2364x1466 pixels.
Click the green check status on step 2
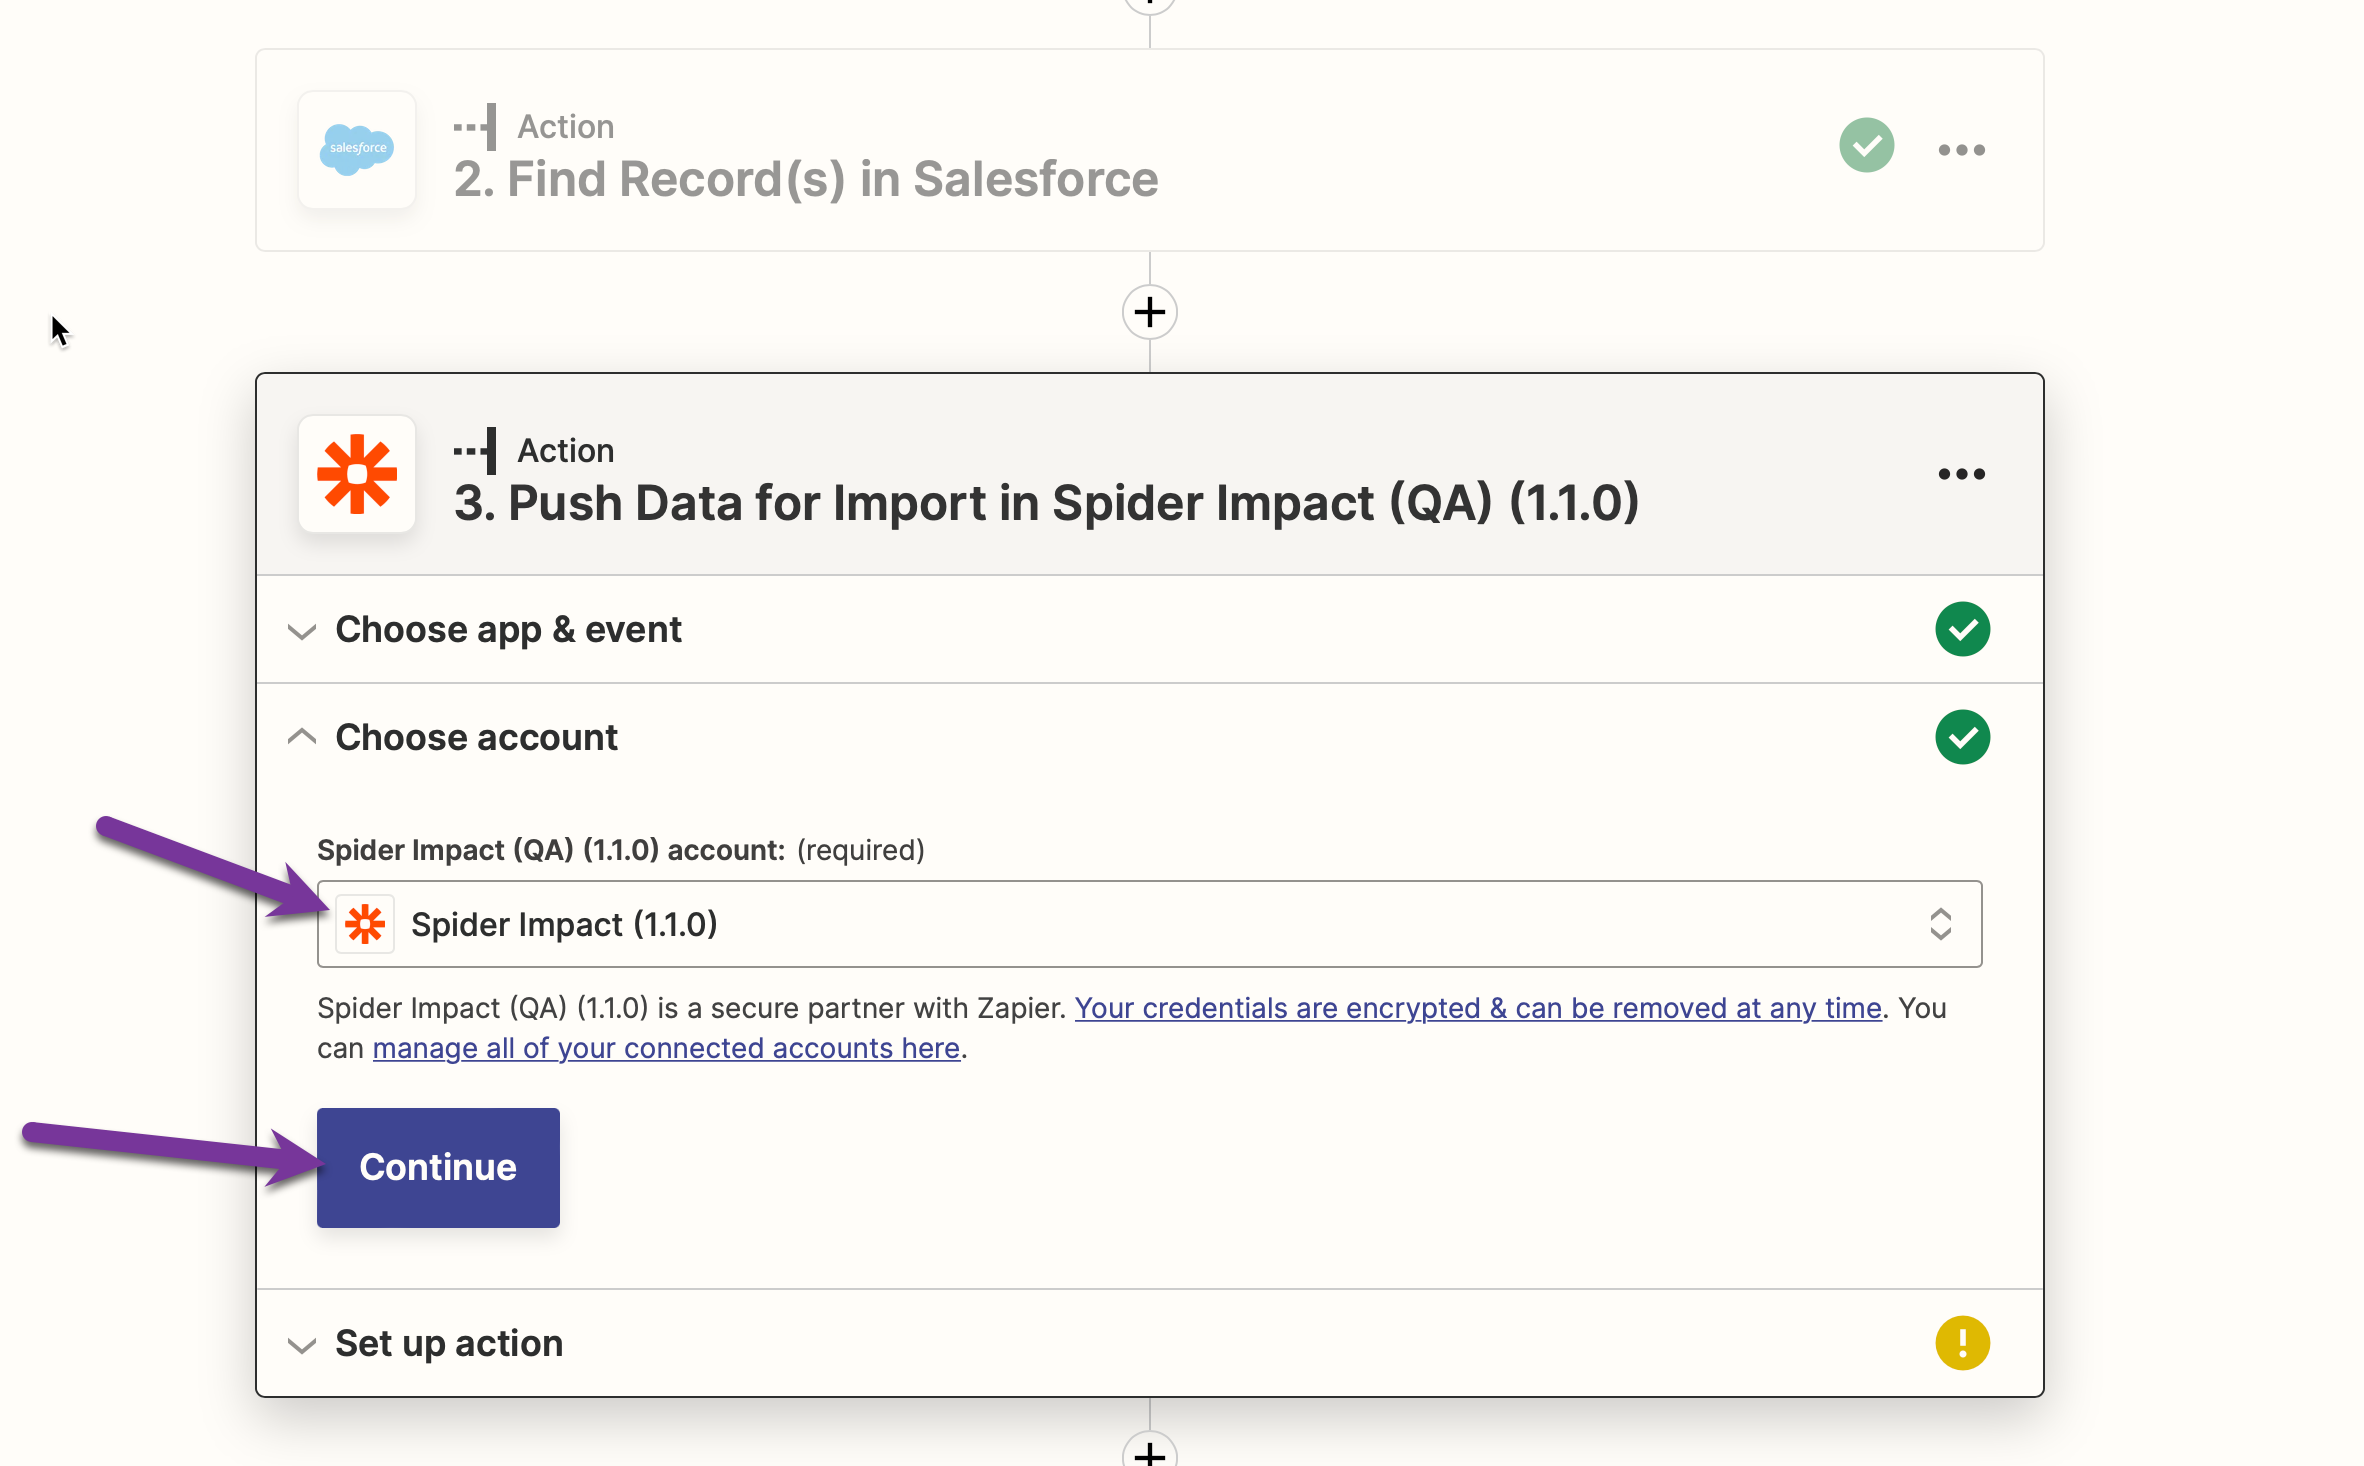pos(1866,146)
